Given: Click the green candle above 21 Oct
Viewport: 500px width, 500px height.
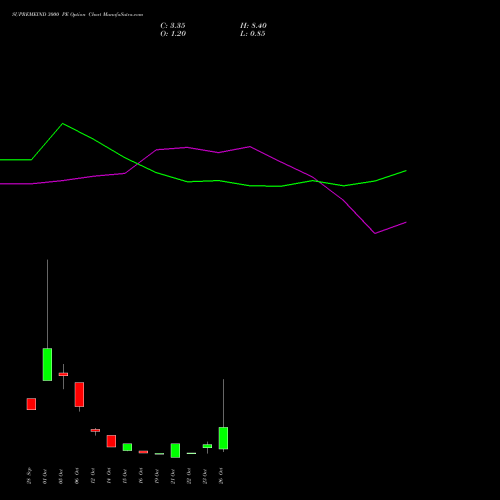Looking at the screenshot, I should [175, 450].
